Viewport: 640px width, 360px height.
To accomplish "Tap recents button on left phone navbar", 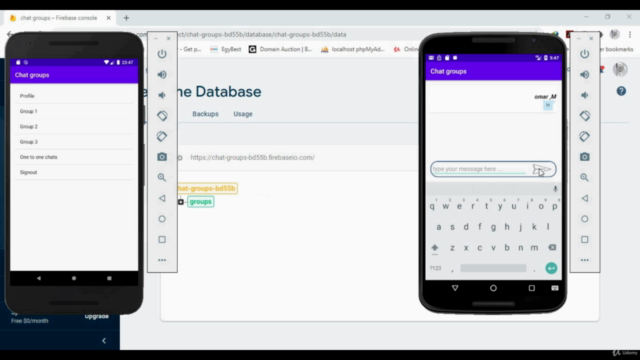I will (109, 278).
